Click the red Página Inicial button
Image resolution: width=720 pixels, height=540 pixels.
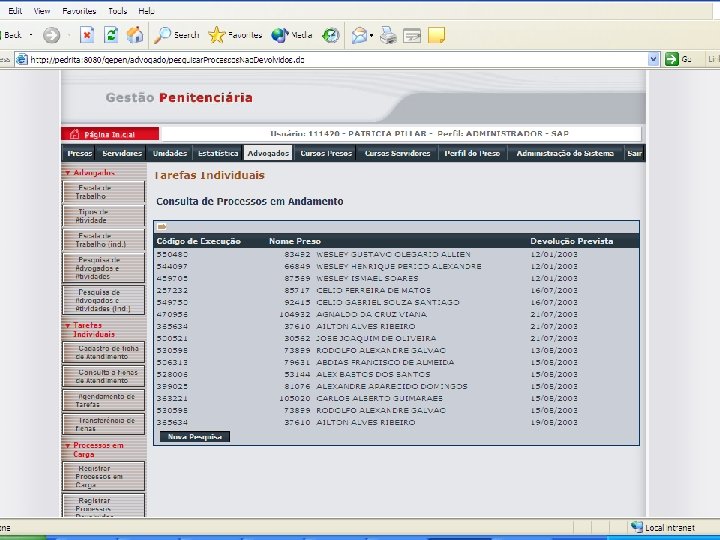[110, 134]
